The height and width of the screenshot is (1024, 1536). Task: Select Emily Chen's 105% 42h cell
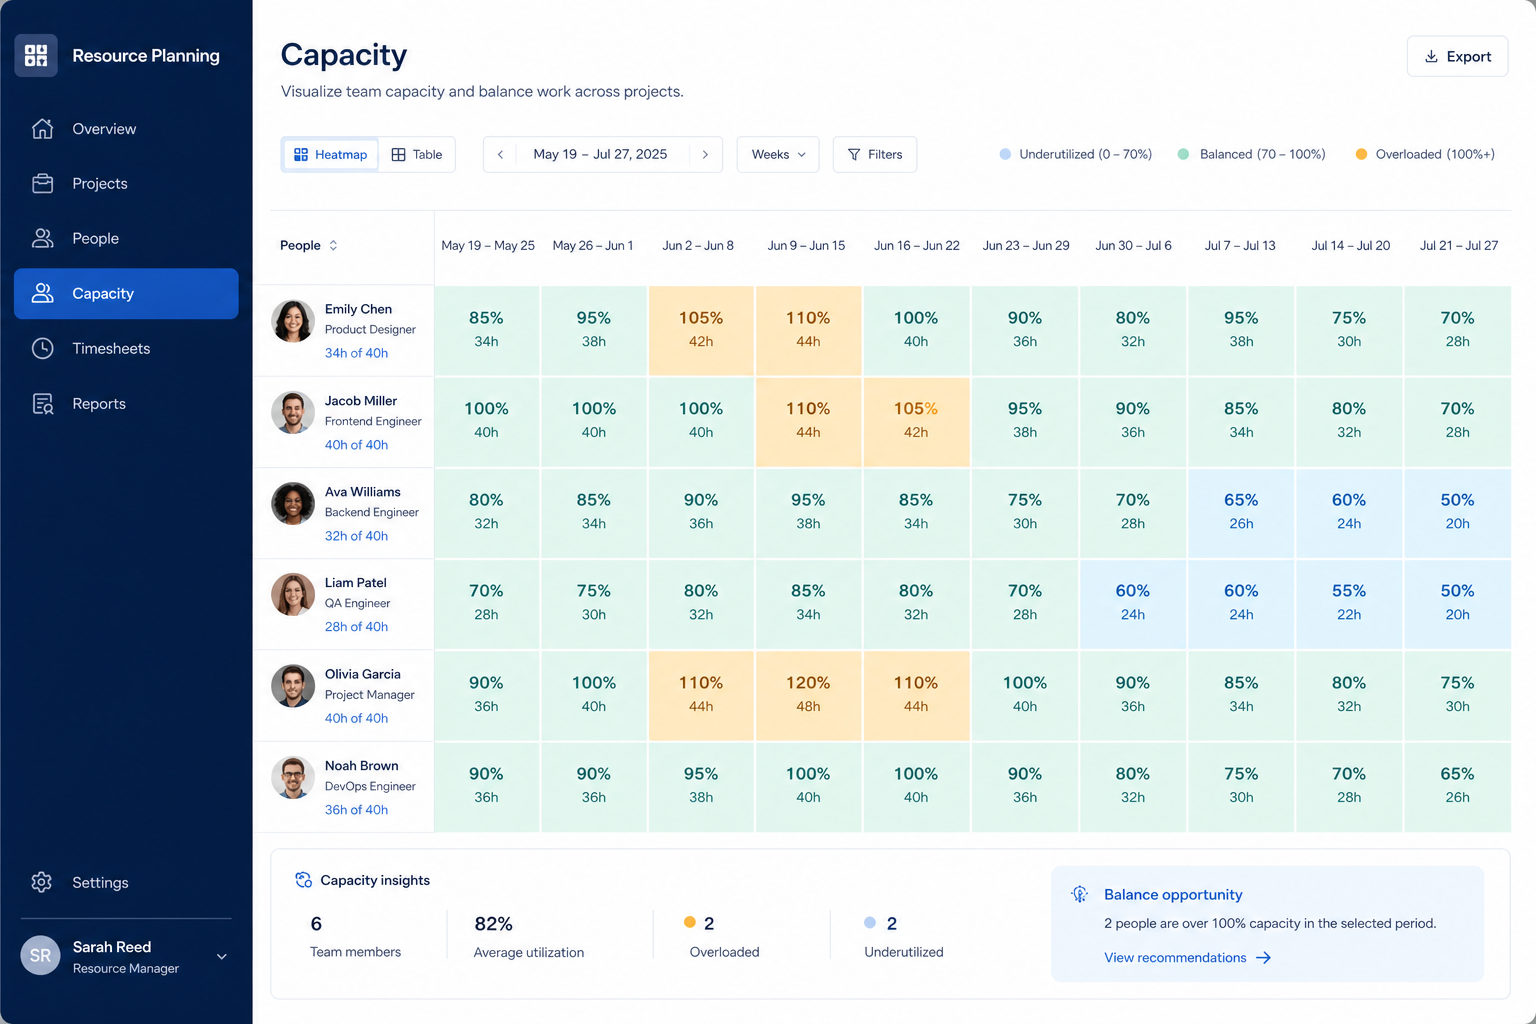click(701, 330)
